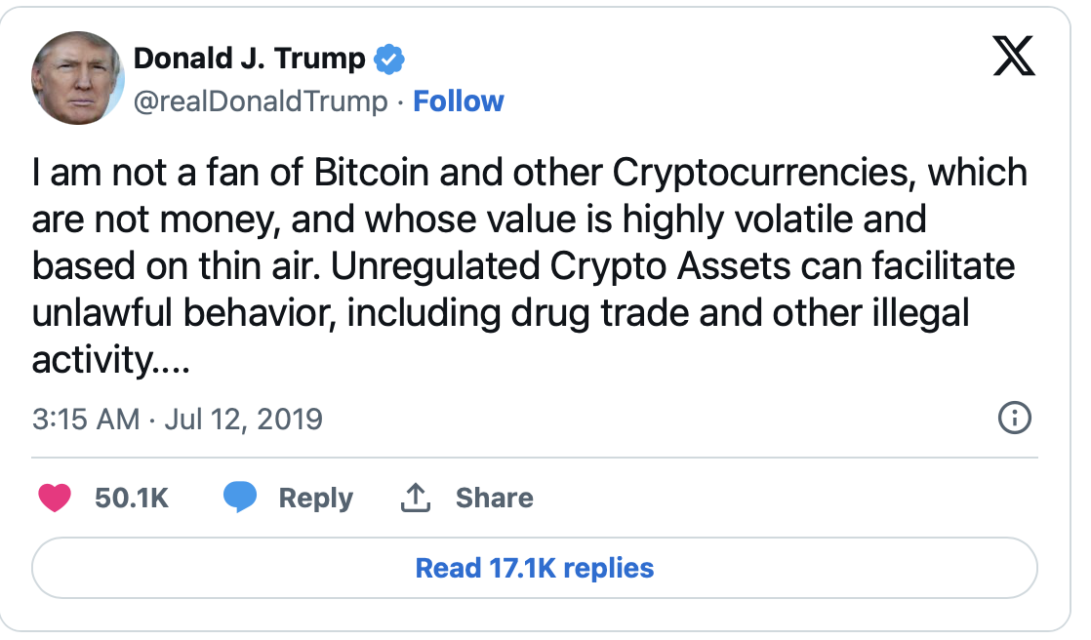The width and height of the screenshot is (1091, 640).
Task: Click the blue verified checkmark badge
Action: tap(389, 58)
